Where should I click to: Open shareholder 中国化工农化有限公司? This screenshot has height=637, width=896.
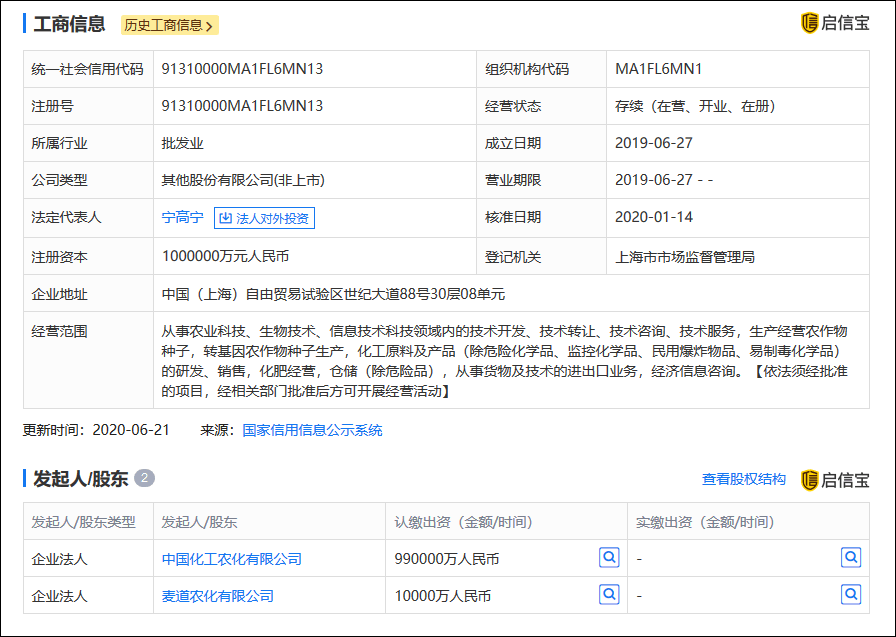pos(231,559)
